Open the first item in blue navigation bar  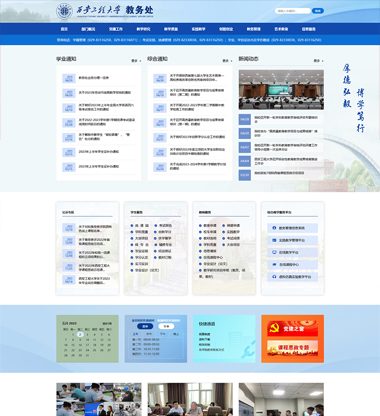click(x=64, y=29)
